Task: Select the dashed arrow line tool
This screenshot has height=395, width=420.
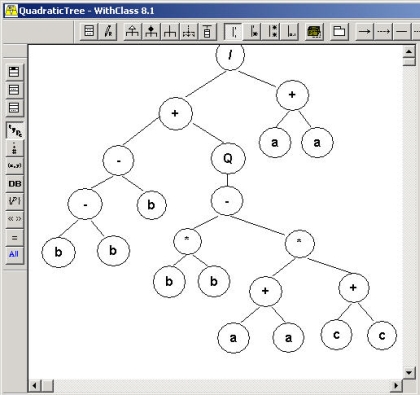Action: tap(383, 32)
